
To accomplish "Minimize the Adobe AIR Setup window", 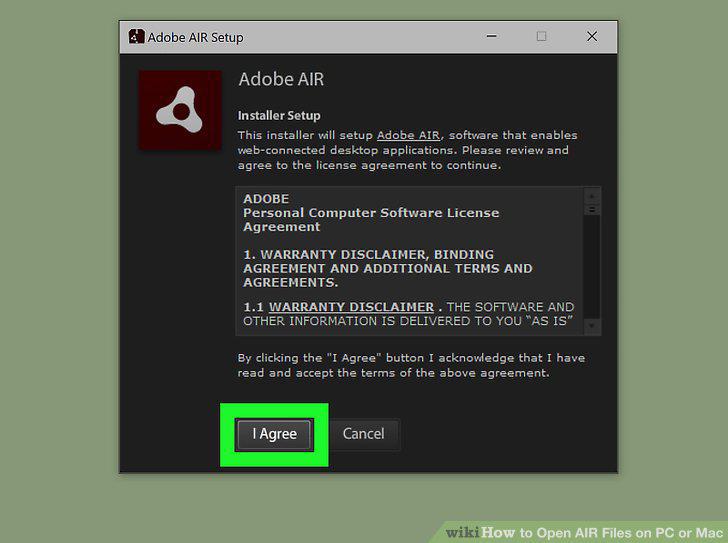I will (x=492, y=36).
